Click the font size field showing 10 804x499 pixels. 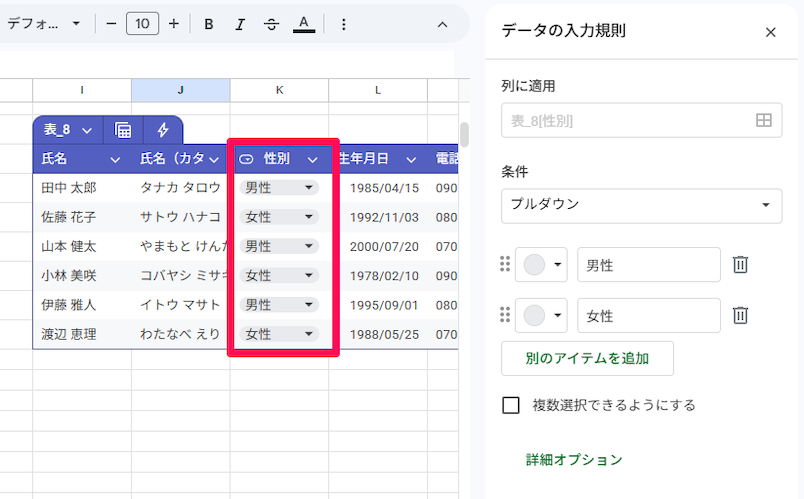(142, 24)
